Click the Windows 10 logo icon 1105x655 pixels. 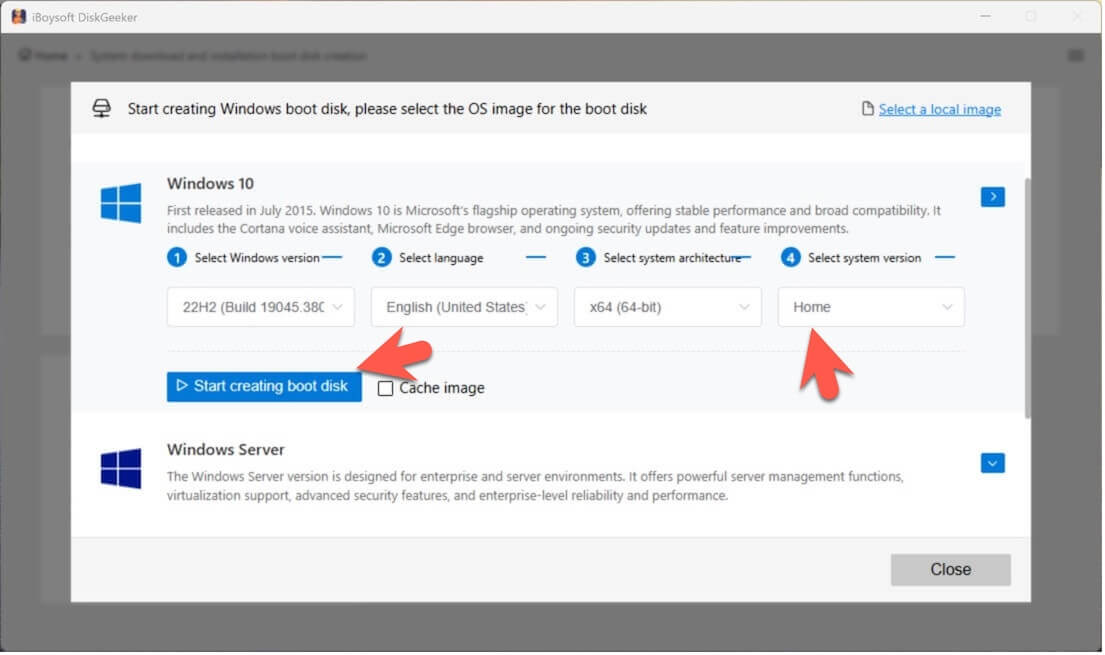121,203
